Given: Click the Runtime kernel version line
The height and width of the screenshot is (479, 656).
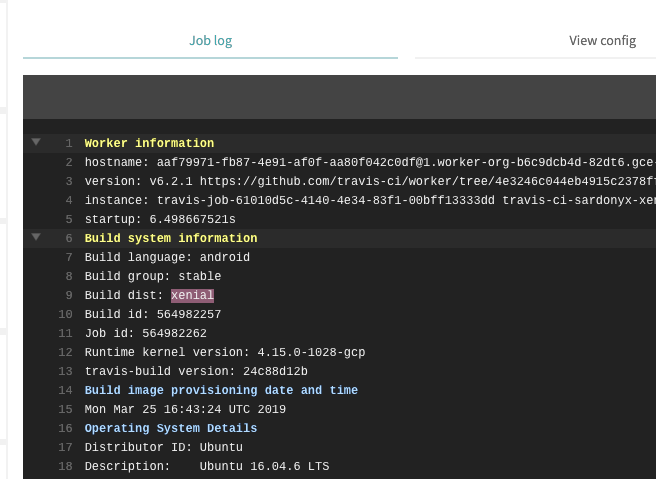Looking at the screenshot, I should click(x=225, y=352).
